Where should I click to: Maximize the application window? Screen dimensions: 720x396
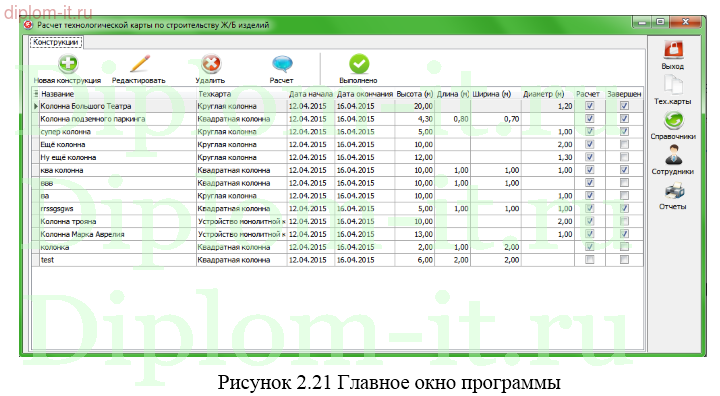[660, 22]
